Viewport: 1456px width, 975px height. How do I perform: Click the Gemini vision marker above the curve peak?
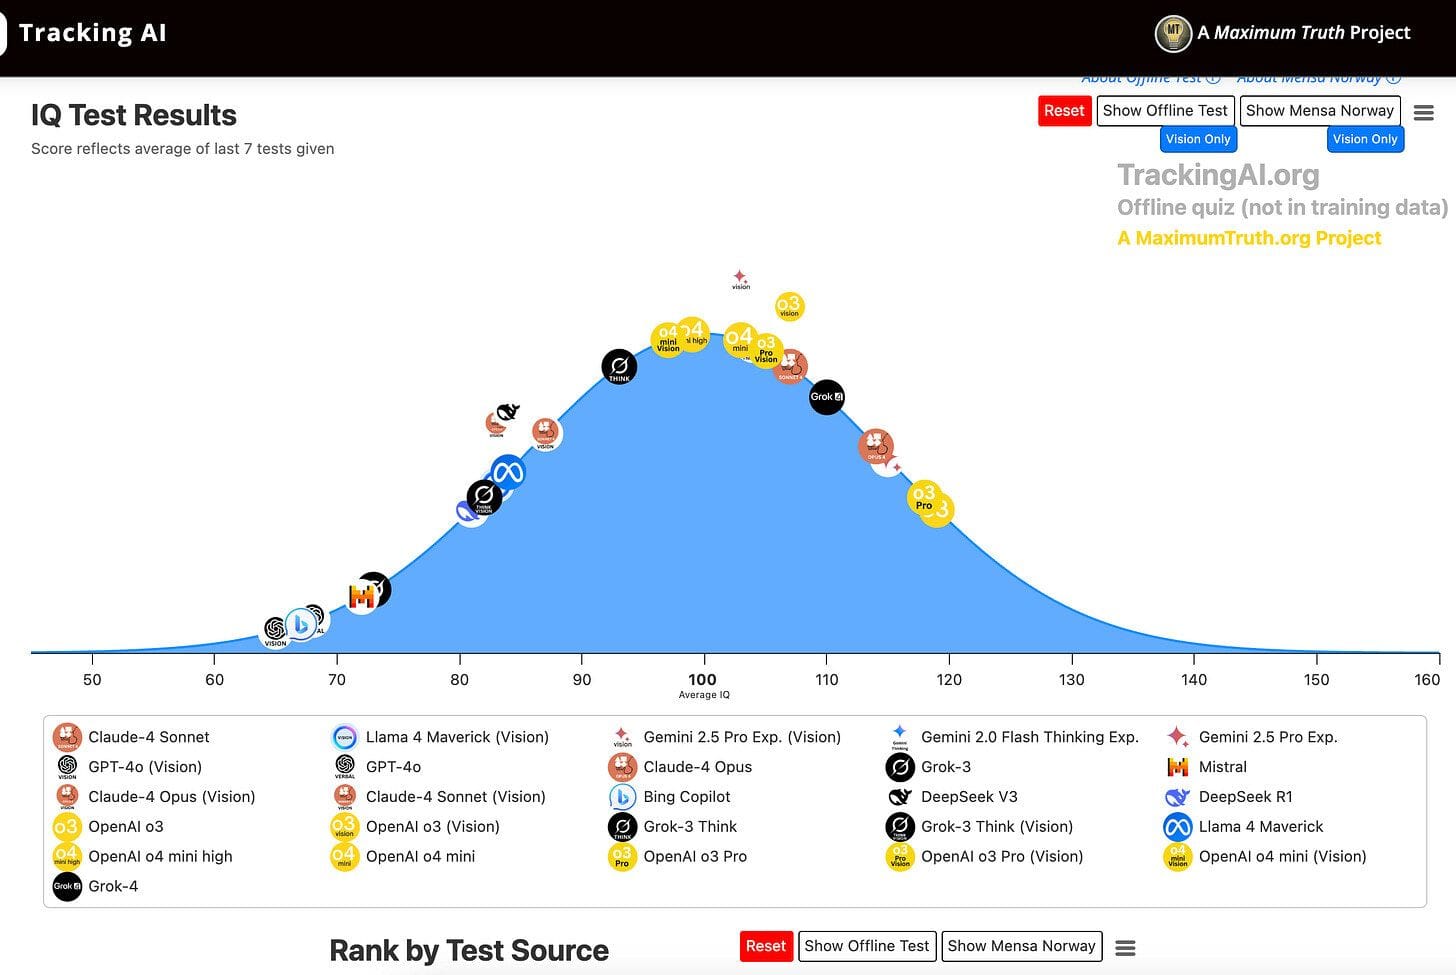pos(740,279)
